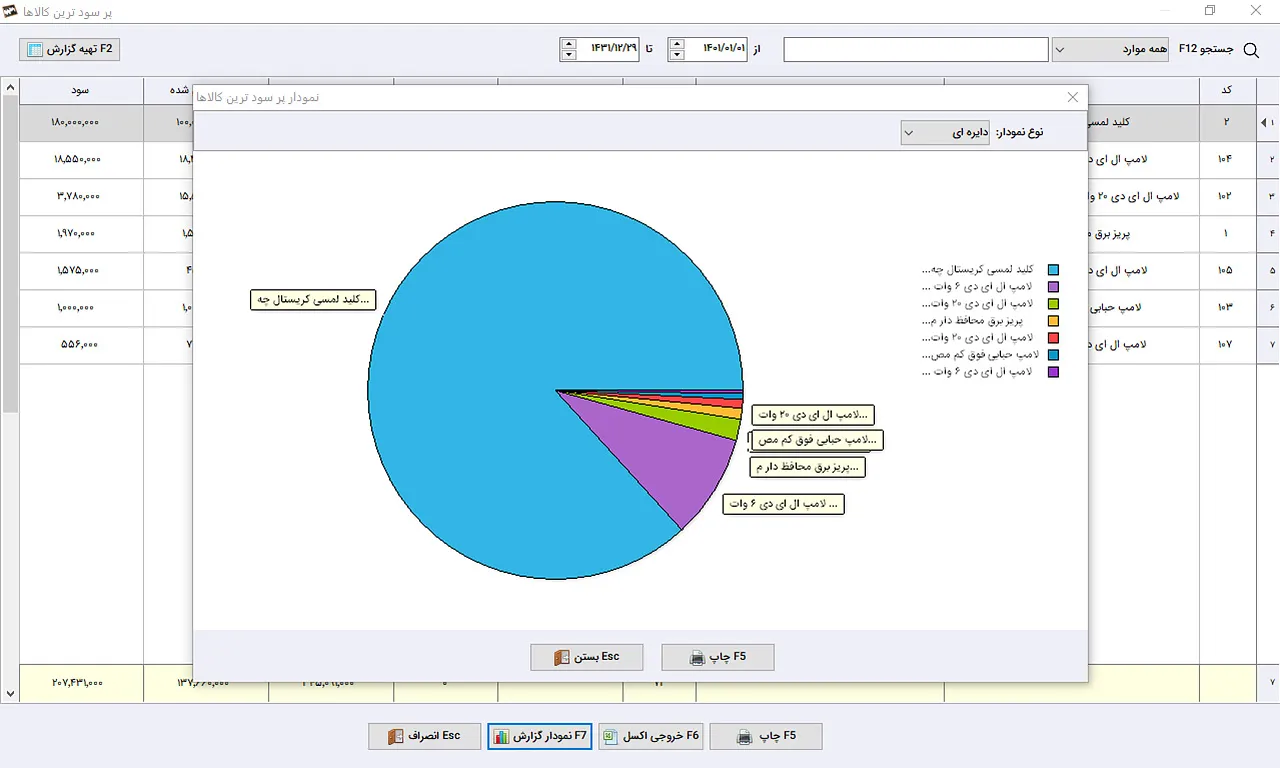The height and width of the screenshot is (768, 1280).
Task: Click the magnifier search icon
Action: pyautogui.click(x=1250, y=49)
